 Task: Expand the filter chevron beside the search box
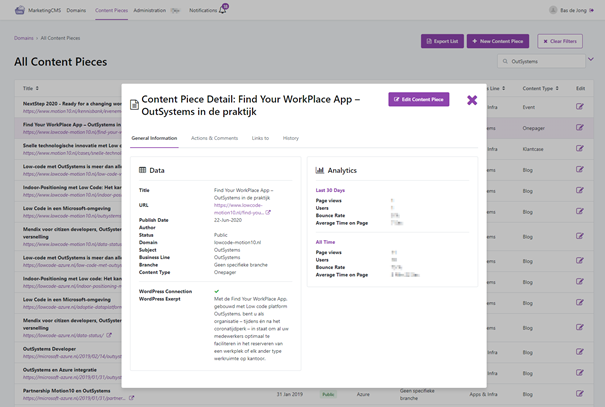coord(591,59)
